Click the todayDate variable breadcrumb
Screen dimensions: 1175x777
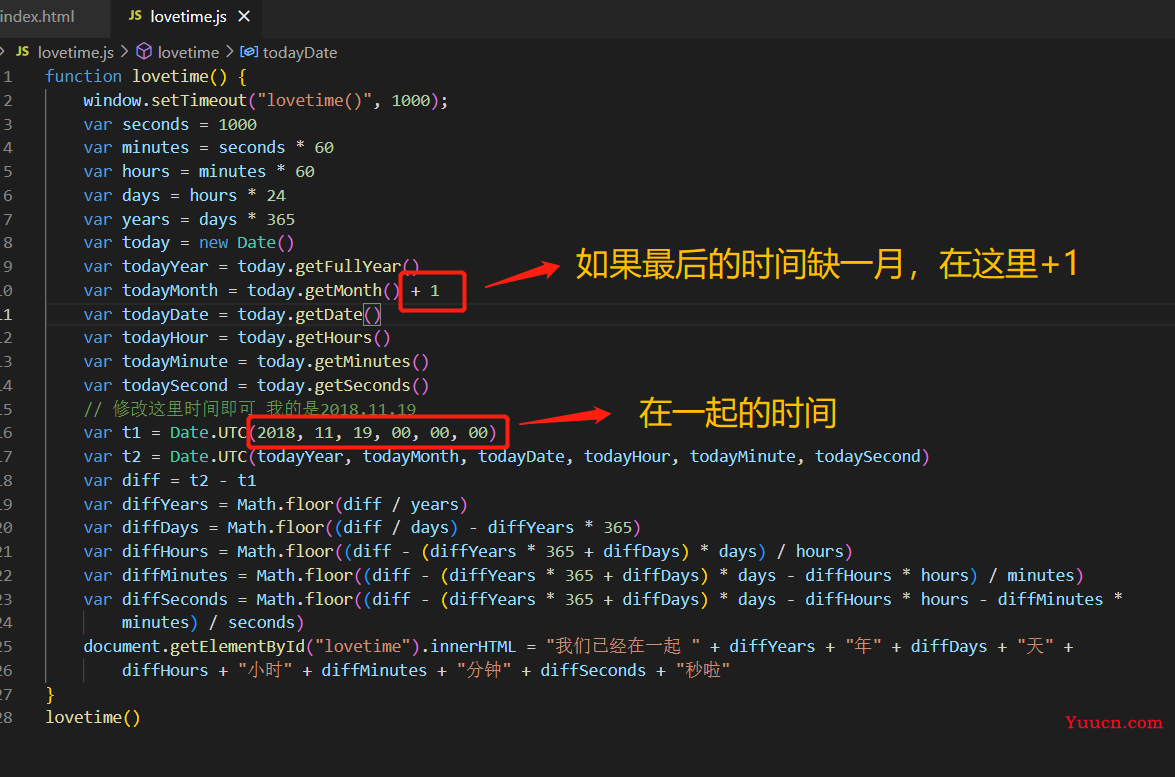coord(300,52)
